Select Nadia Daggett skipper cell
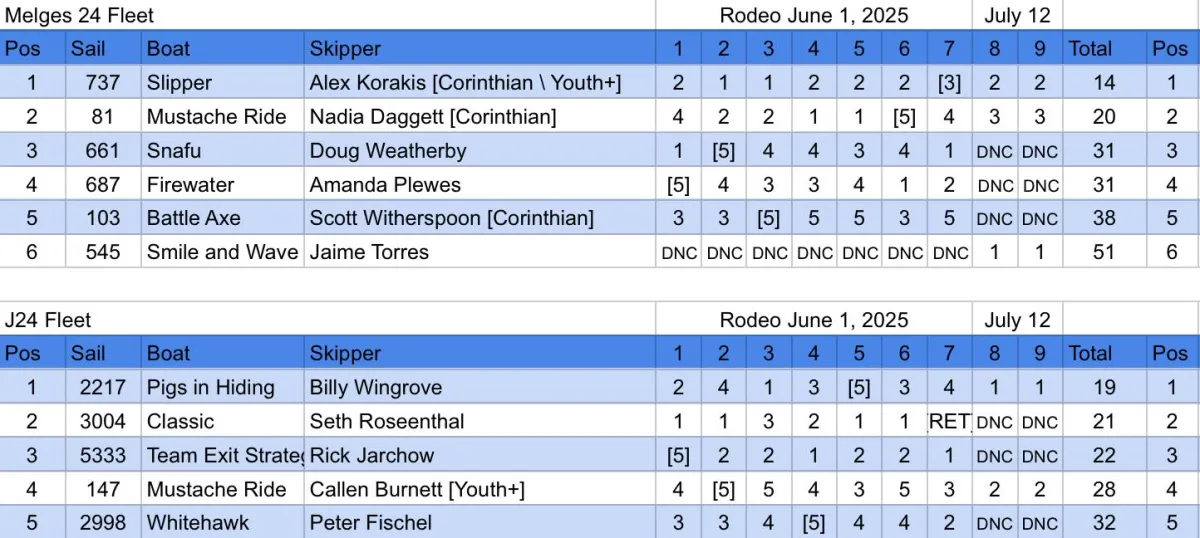 (x=432, y=117)
